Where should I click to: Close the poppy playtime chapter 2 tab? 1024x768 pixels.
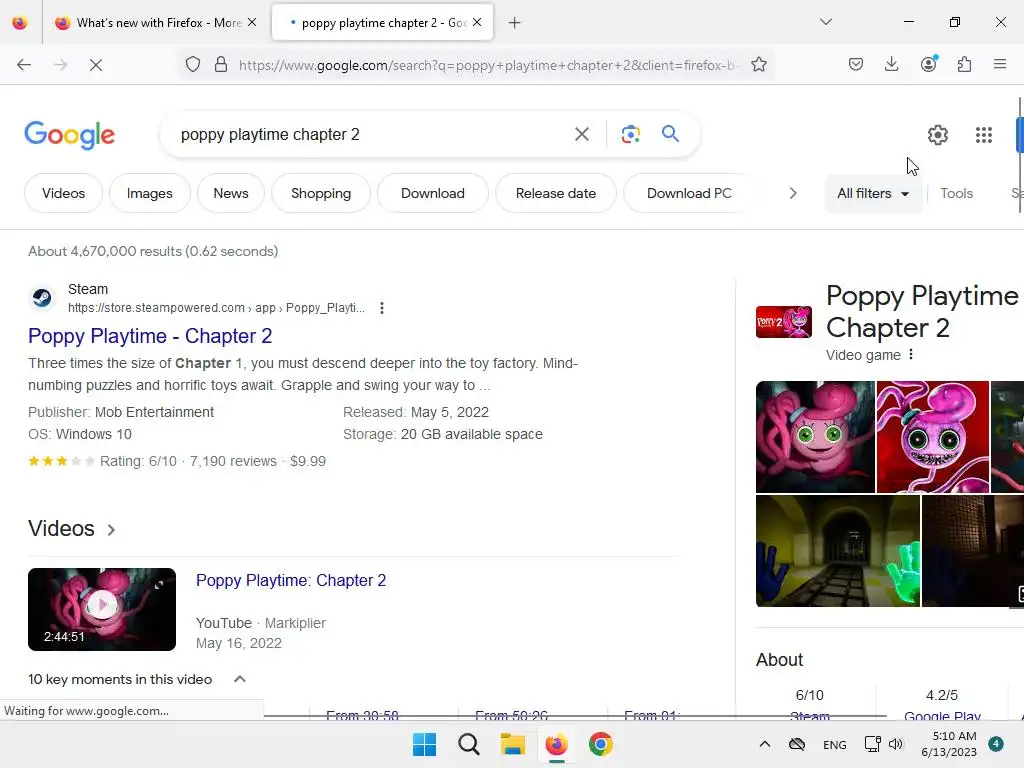pos(477,22)
